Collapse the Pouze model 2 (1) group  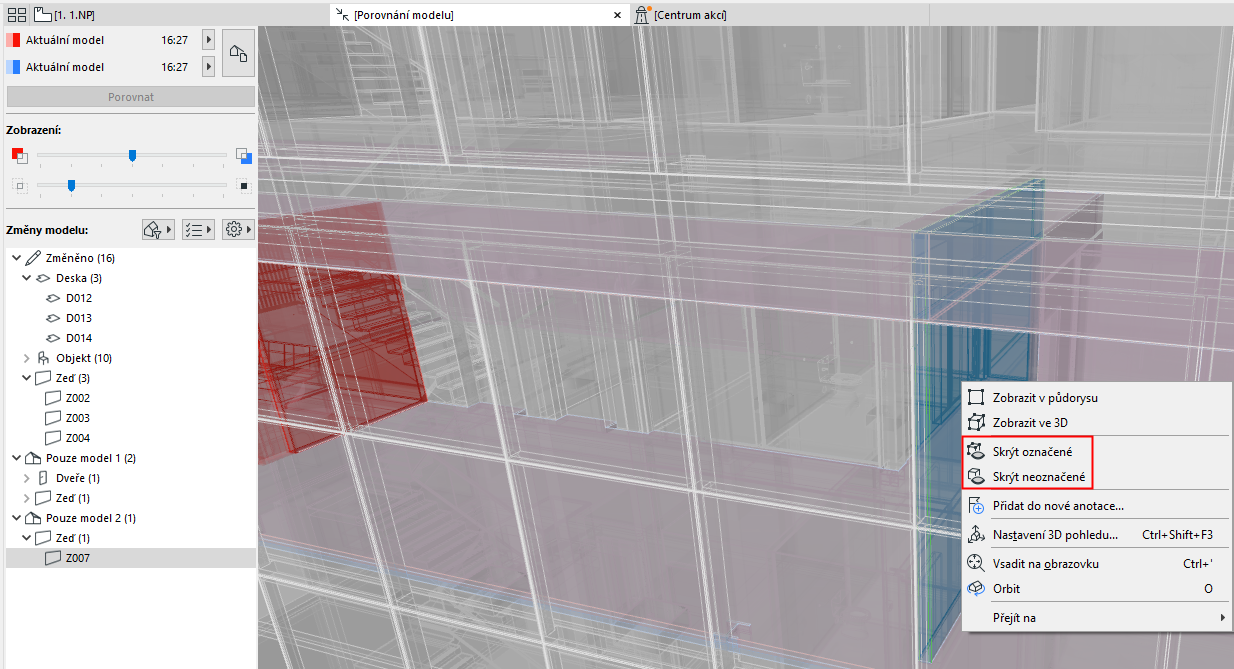pos(16,518)
